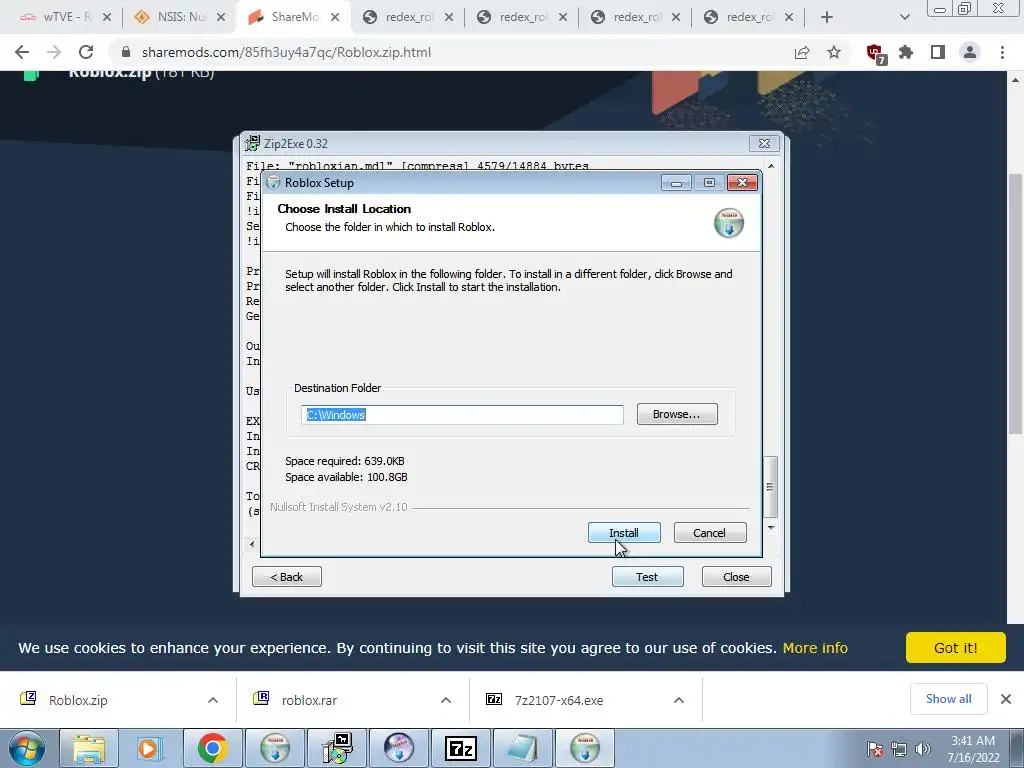This screenshot has height=768, width=1024.
Task: Close the ShareMods browser tab
Action: [335, 17]
